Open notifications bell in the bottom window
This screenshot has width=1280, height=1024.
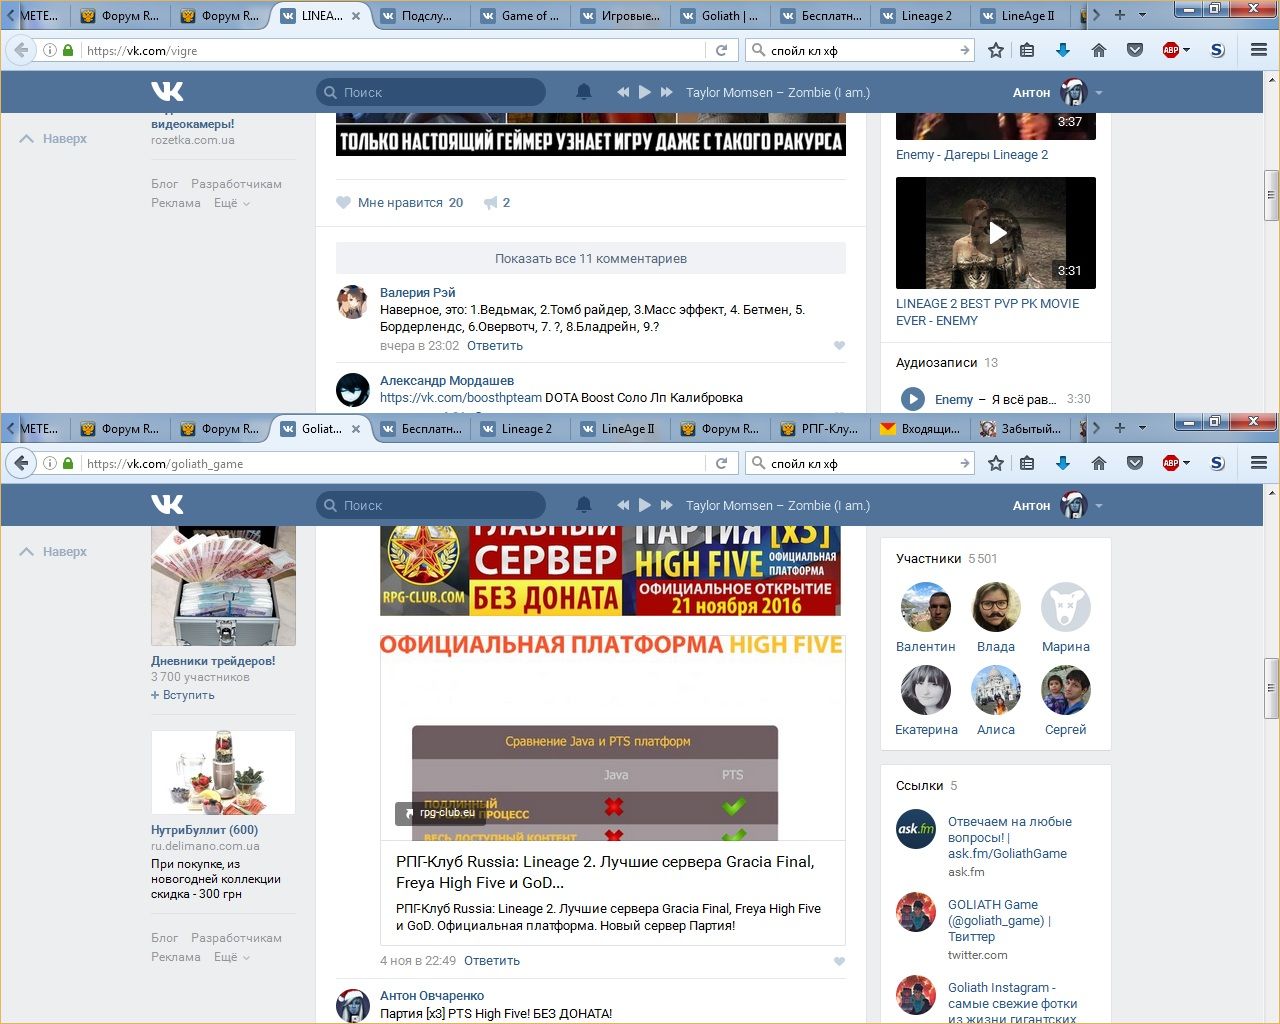584,505
